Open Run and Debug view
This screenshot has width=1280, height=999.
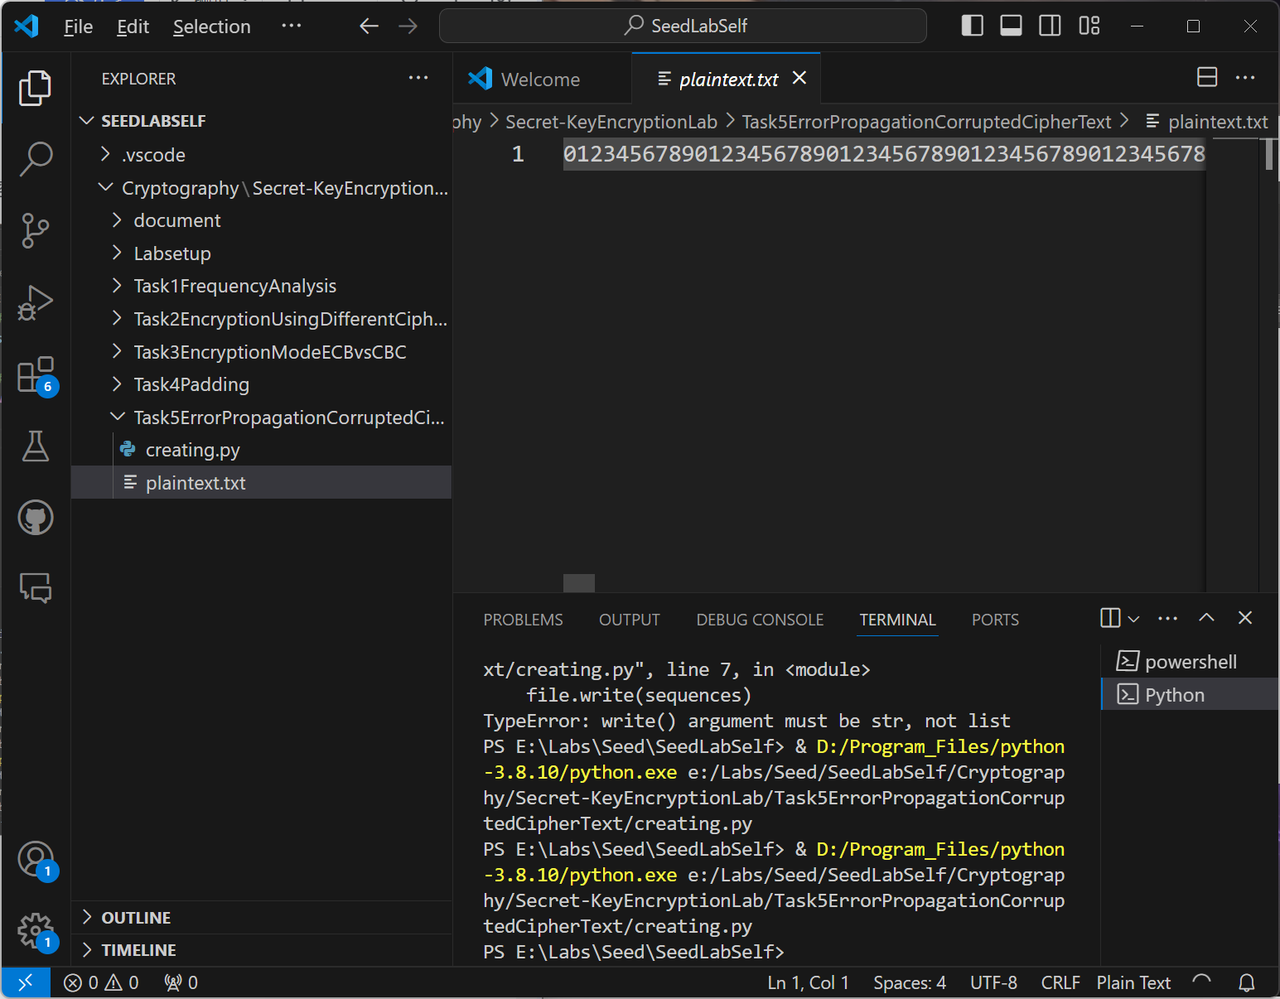(35, 303)
